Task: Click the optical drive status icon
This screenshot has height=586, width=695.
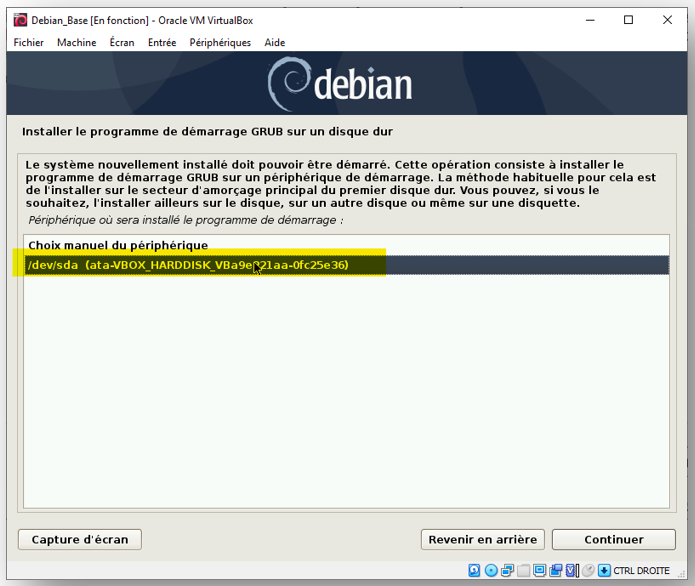Action: pos(491,570)
